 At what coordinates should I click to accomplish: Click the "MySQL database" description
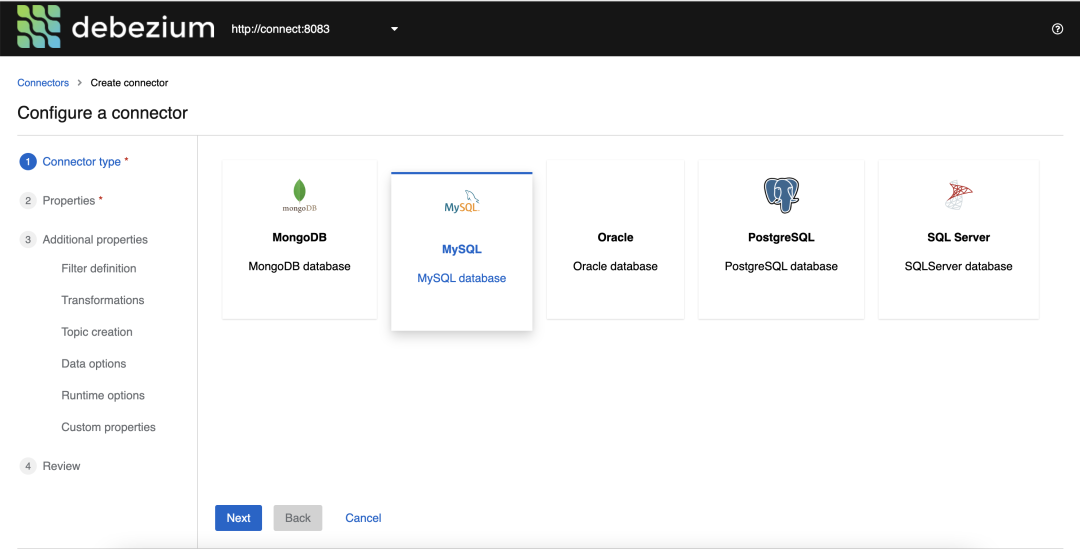[x=461, y=278]
